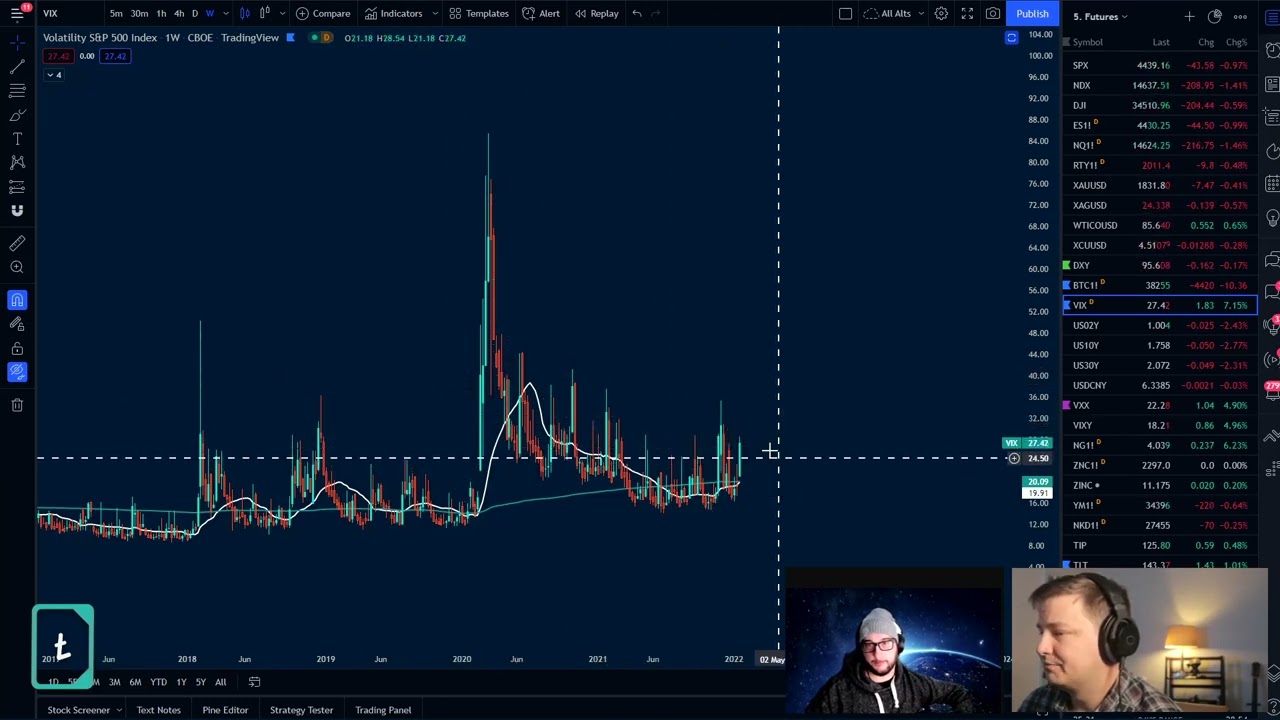Select DXY row in the watchlist
Screen dimensions: 1280x720
[1160, 265]
